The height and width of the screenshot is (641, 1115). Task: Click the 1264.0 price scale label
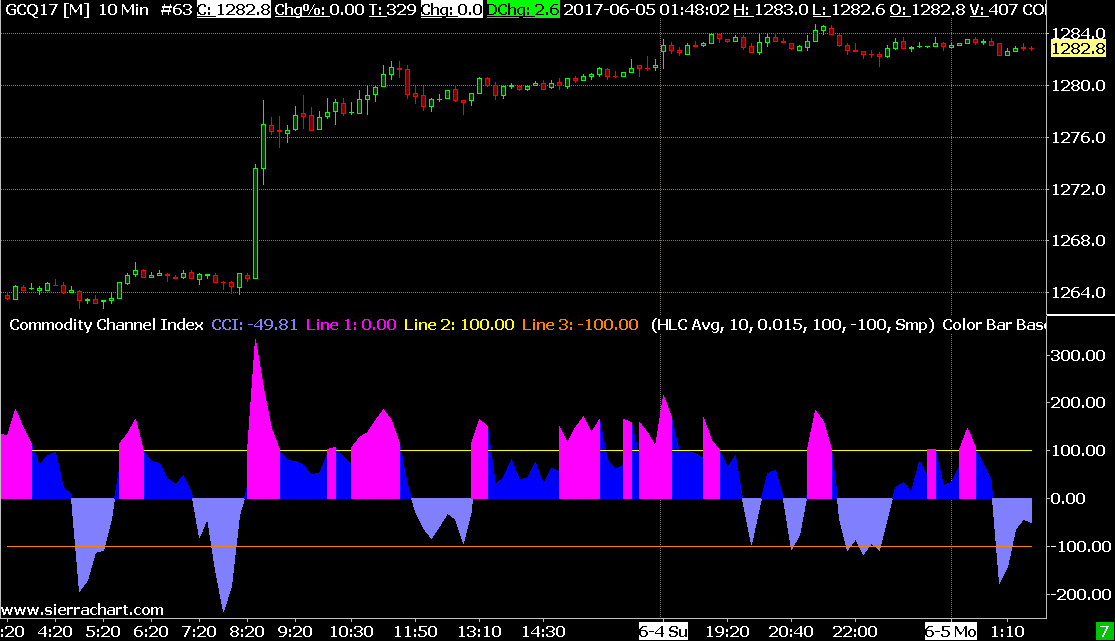tap(1078, 292)
